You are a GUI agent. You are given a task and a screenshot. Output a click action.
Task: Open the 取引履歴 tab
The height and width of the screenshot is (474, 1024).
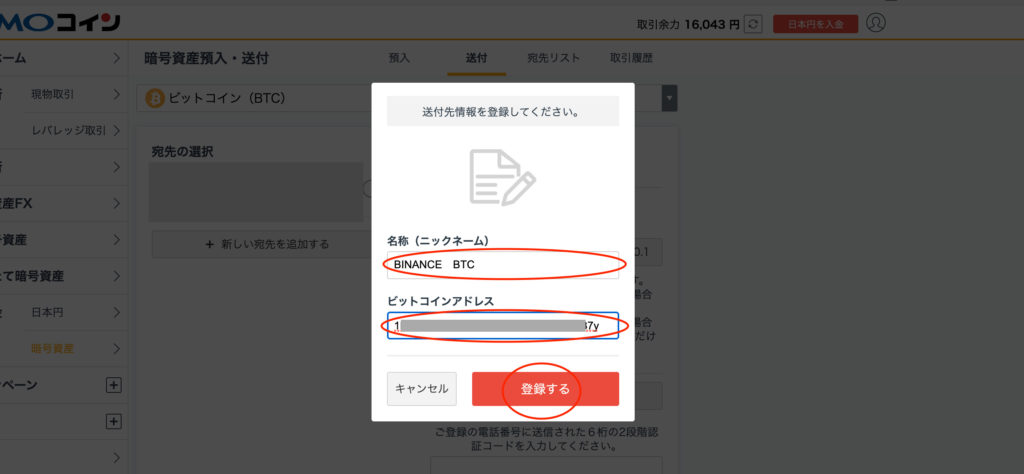pyautogui.click(x=631, y=57)
